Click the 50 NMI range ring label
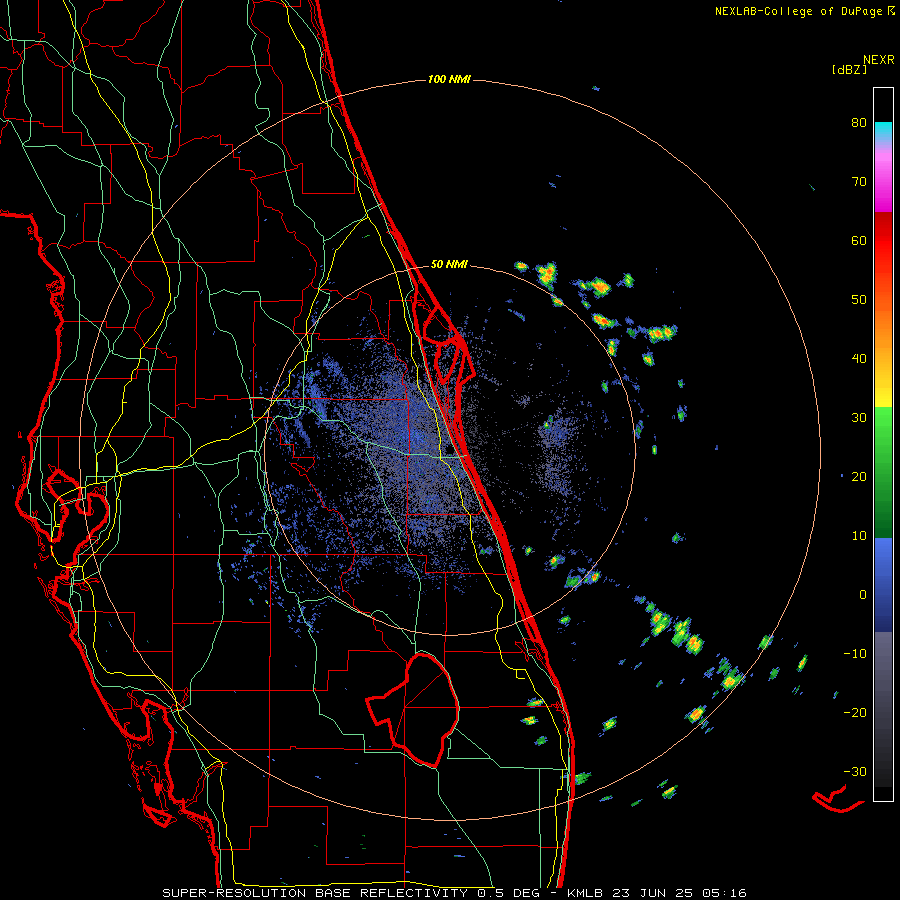 [449, 264]
